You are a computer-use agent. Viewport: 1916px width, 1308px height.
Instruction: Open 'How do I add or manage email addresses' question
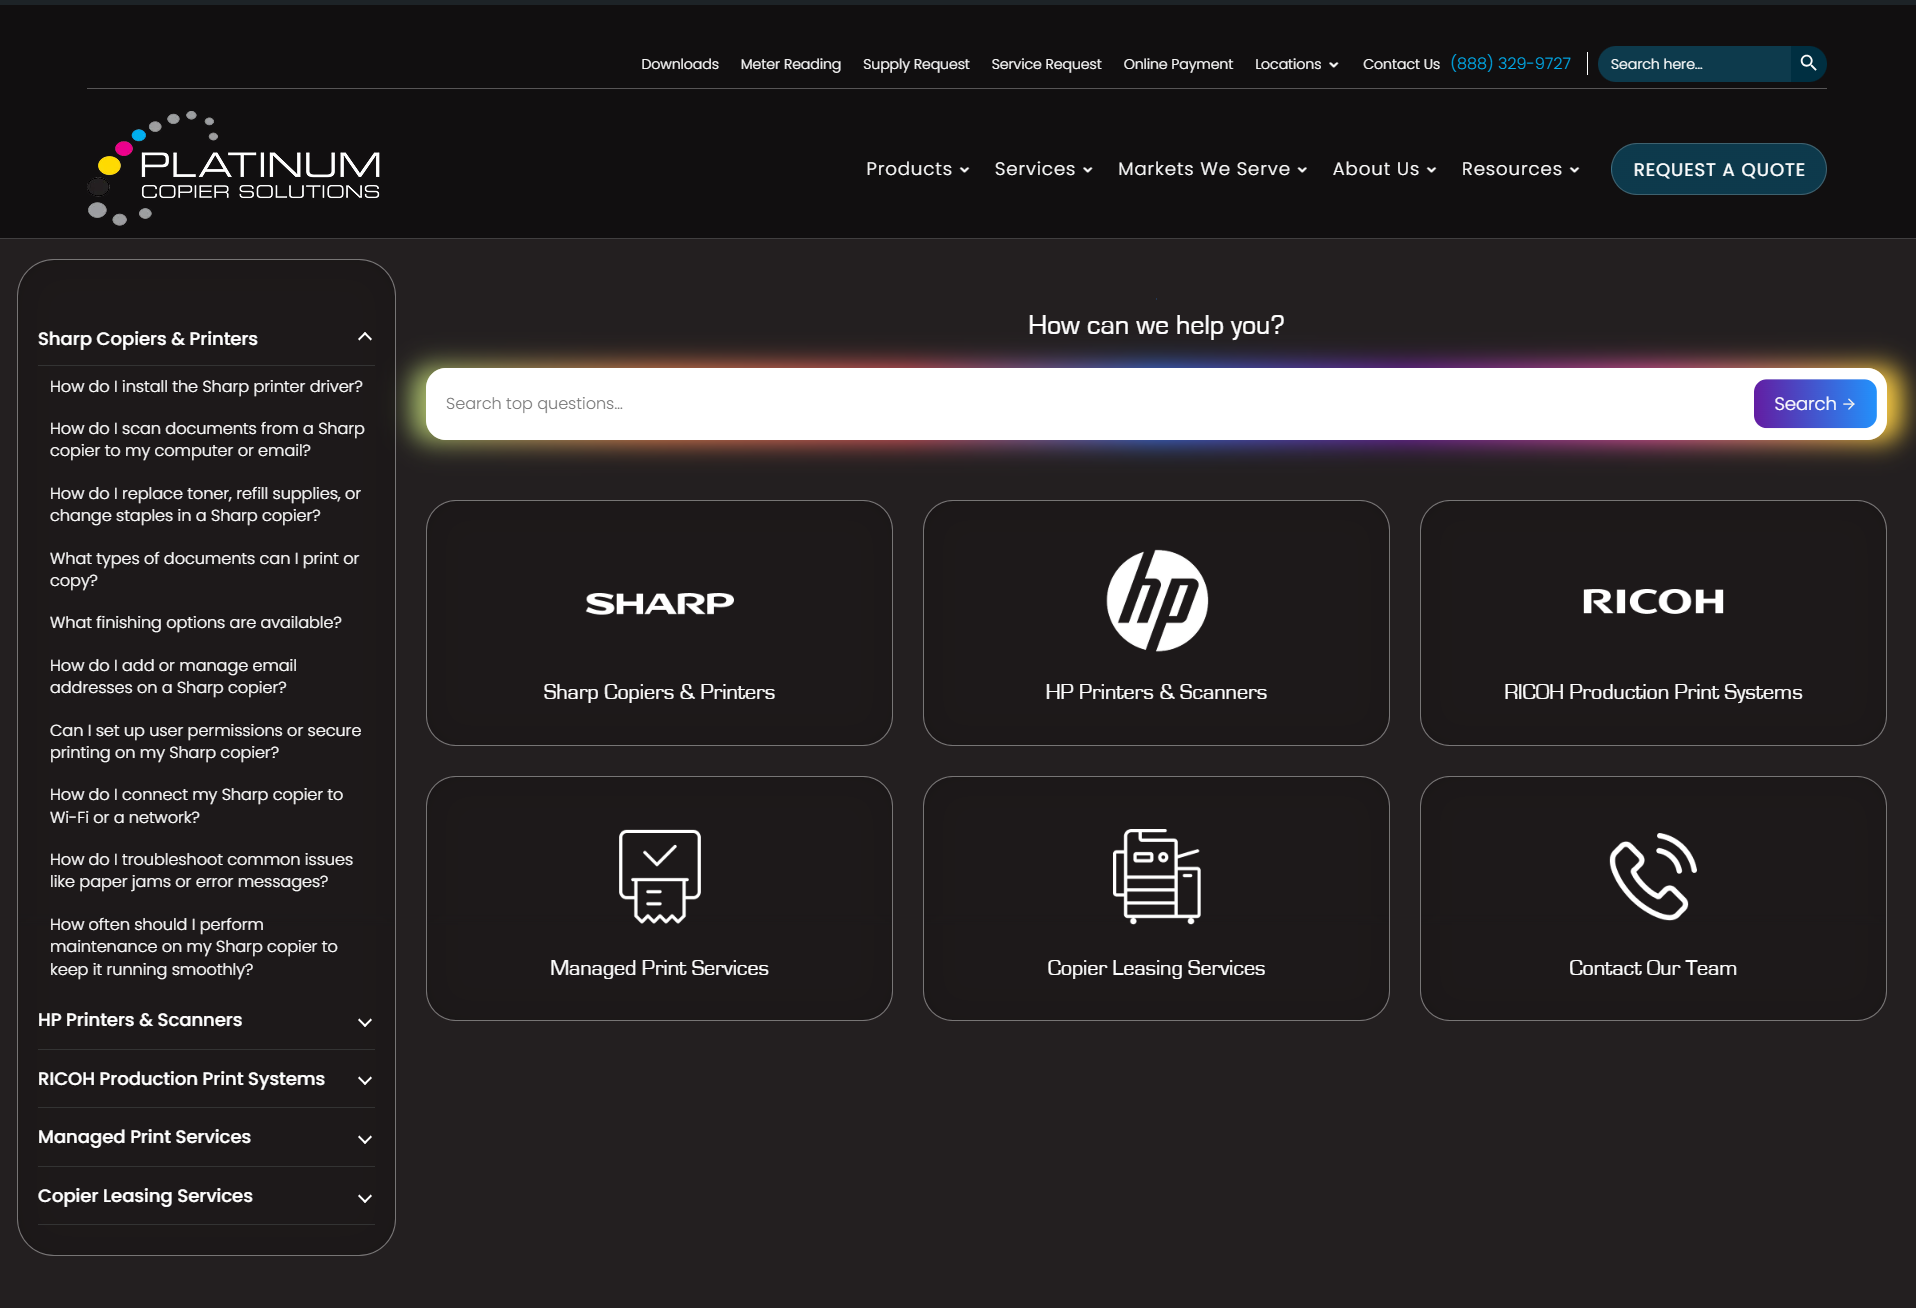pyautogui.click(x=173, y=676)
